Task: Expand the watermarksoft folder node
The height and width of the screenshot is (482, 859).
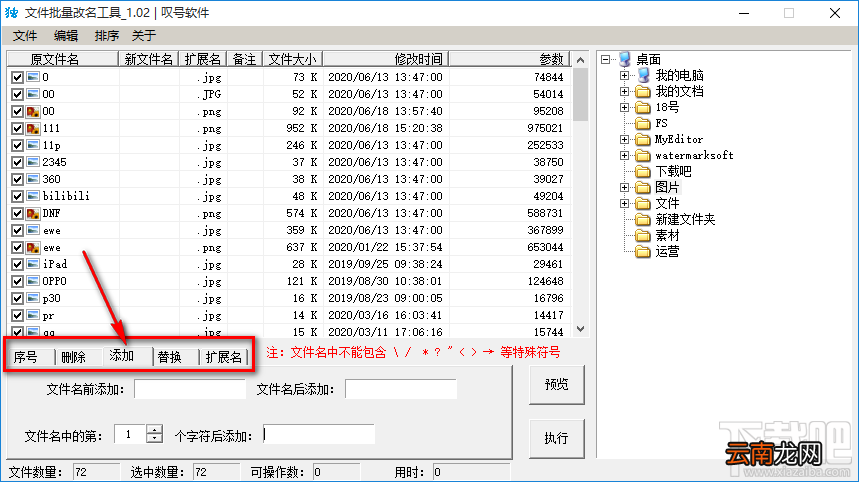Action: point(624,156)
